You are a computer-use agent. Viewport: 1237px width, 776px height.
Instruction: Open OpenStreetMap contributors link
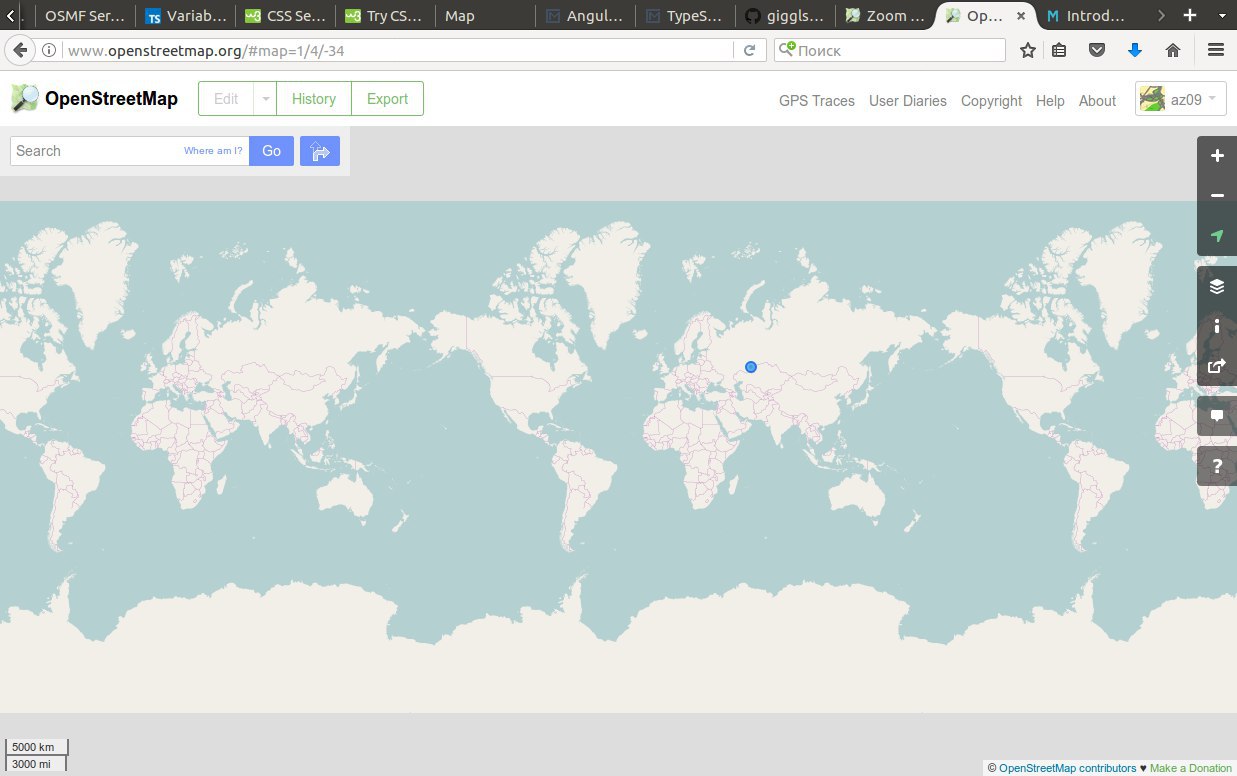click(x=1067, y=768)
